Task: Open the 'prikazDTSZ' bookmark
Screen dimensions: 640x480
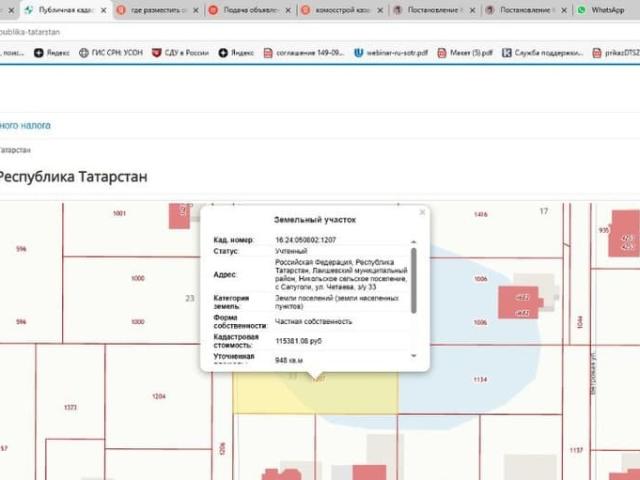Action: [610, 52]
